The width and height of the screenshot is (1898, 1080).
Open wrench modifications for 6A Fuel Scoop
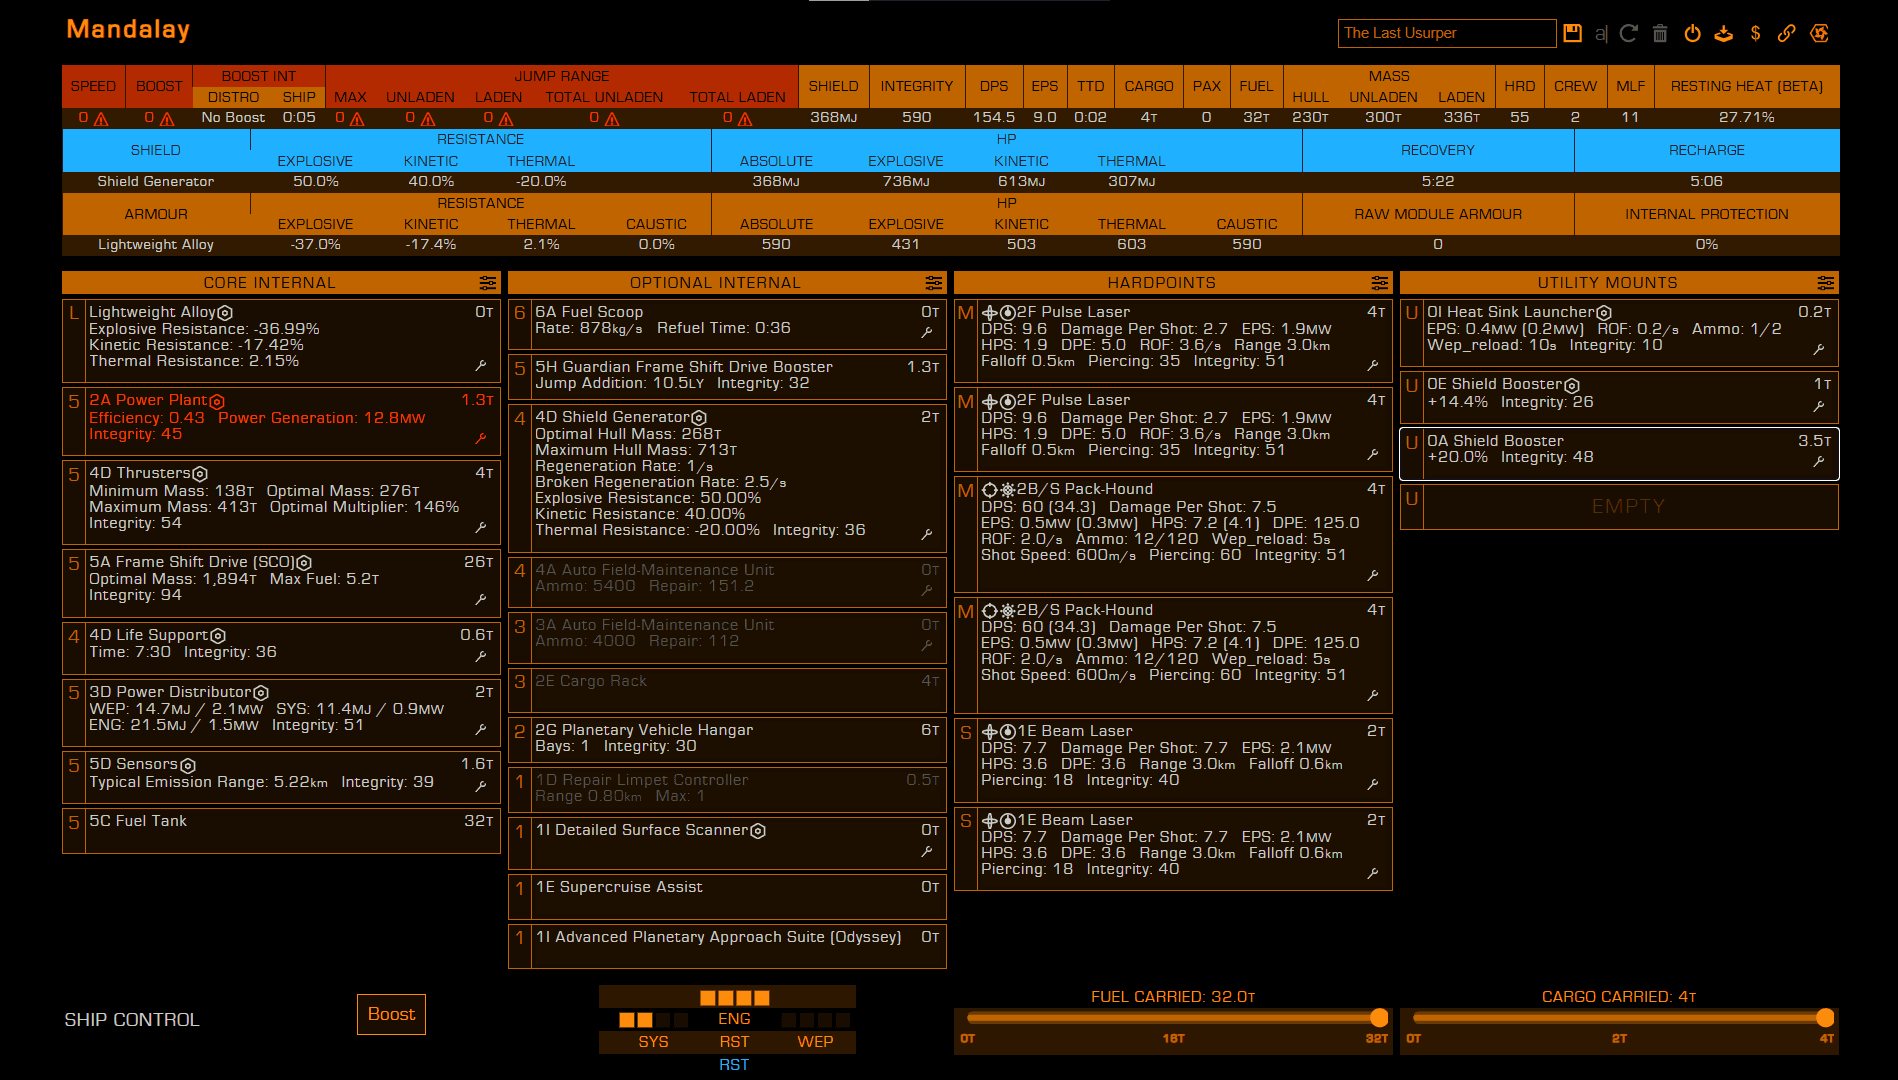[x=927, y=332]
